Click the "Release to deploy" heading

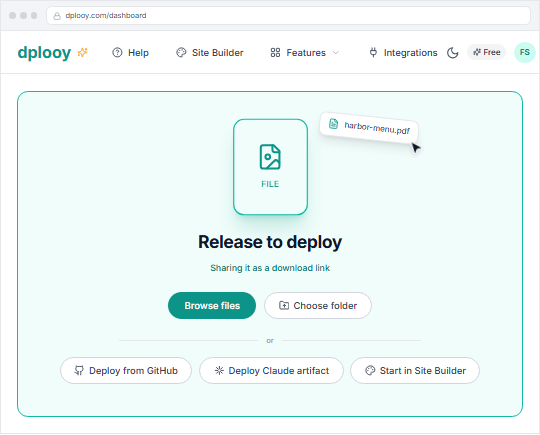coord(270,242)
